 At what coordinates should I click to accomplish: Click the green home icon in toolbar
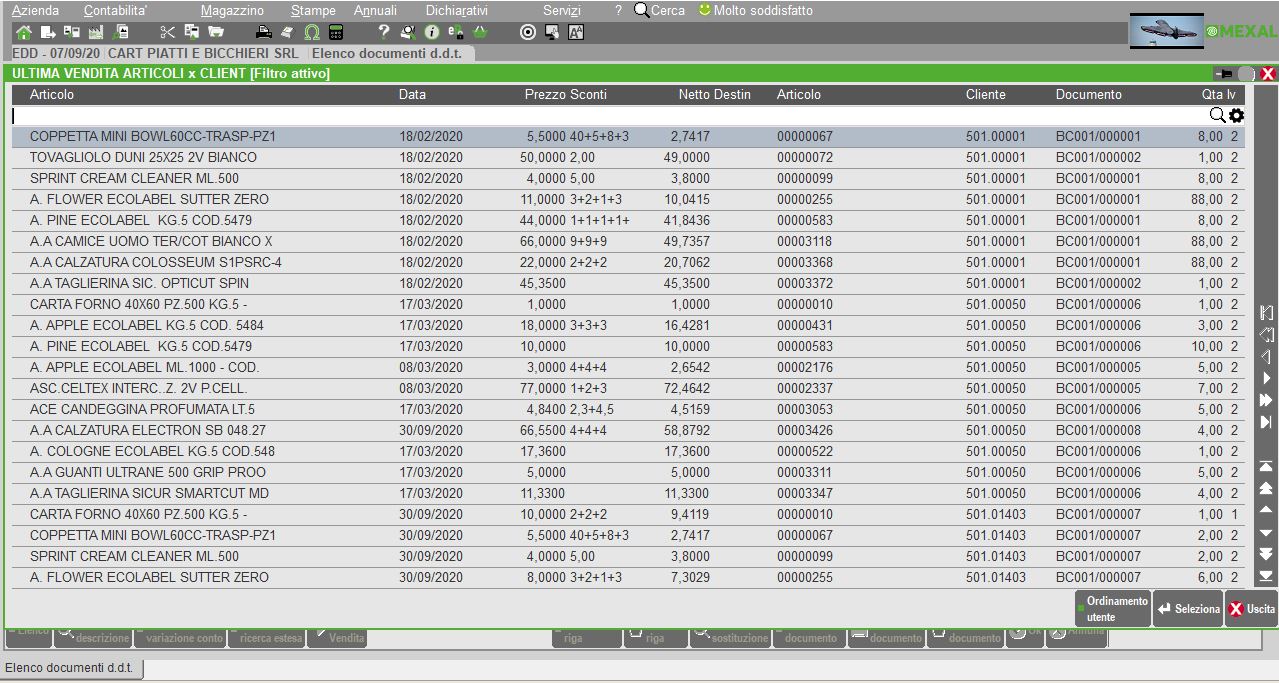click(24, 32)
